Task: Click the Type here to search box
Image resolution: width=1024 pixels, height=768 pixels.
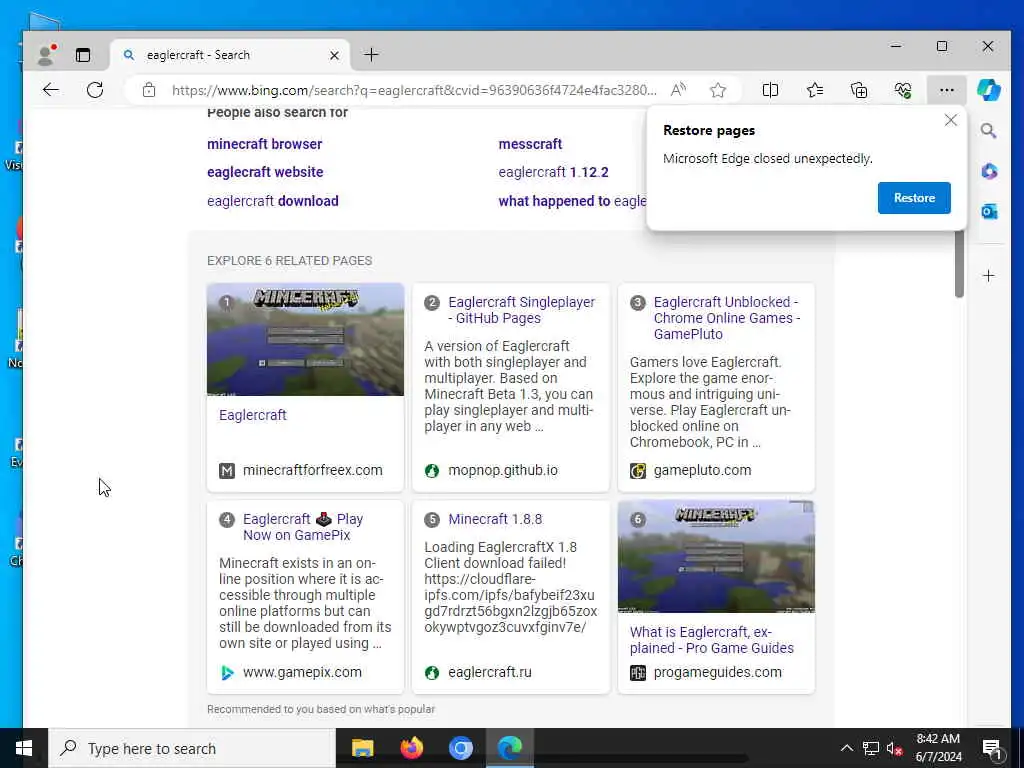Action: pyautogui.click(x=193, y=748)
